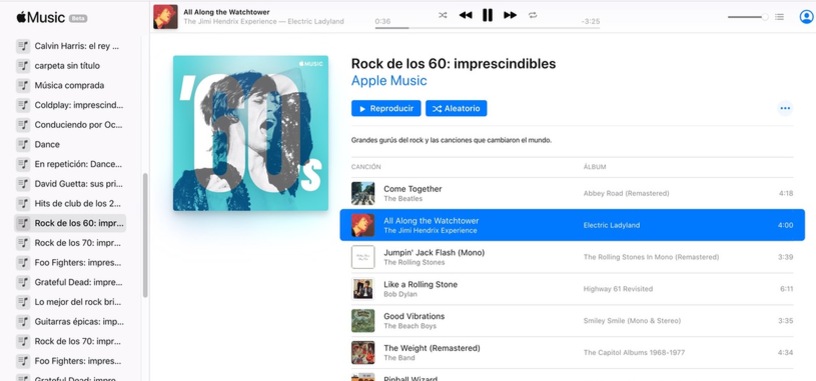The width and height of the screenshot is (816, 381).
Task: Click the playlist icon beside Dance
Action: [23, 145]
